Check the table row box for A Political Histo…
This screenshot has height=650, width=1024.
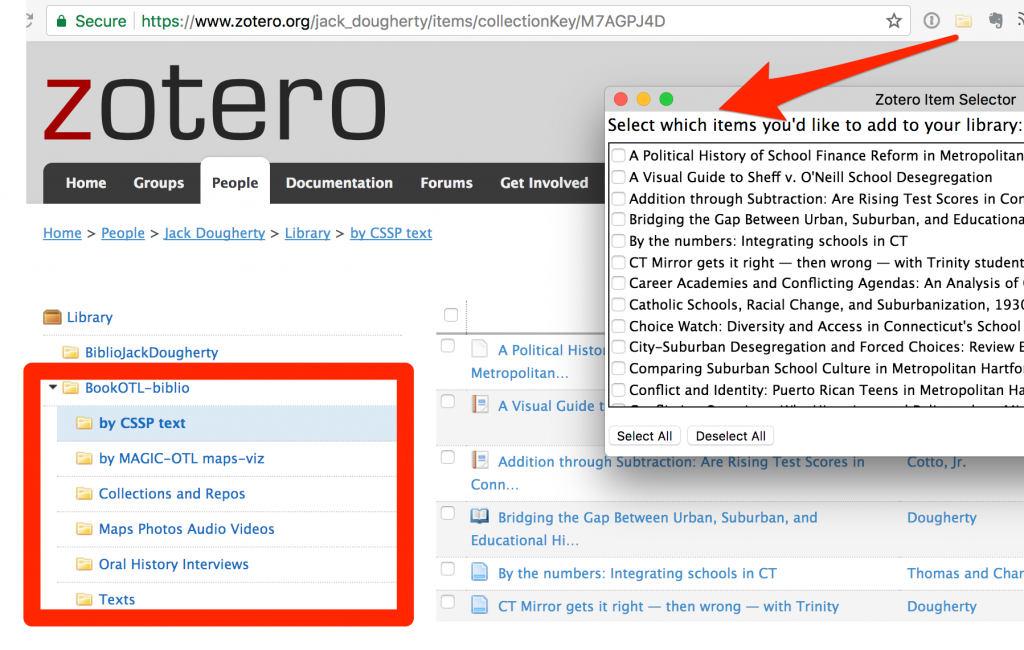click(x=447, y=346)
